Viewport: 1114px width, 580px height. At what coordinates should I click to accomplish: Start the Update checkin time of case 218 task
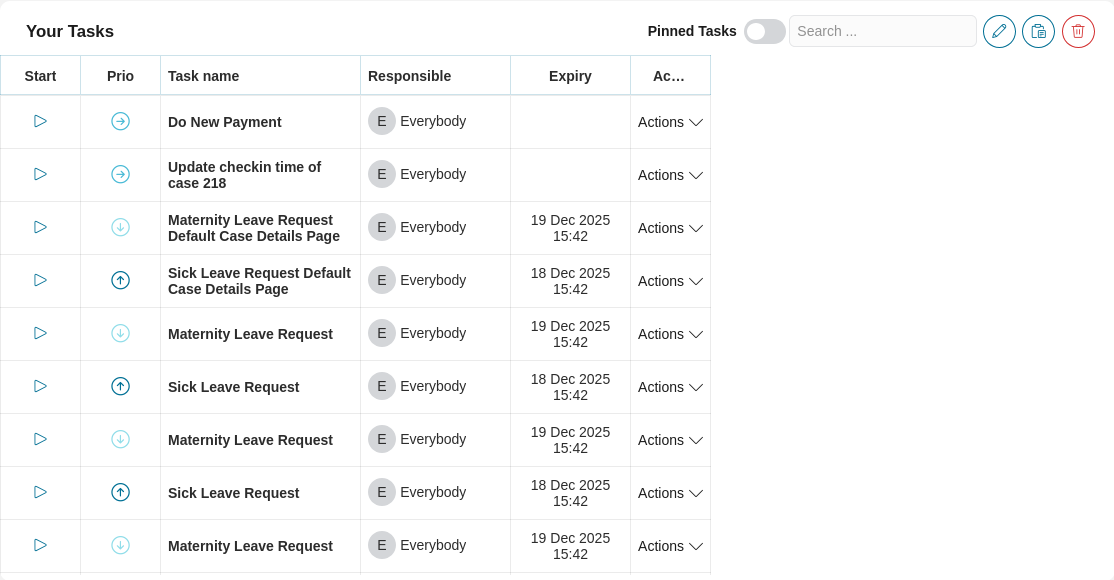coord(40,174)
